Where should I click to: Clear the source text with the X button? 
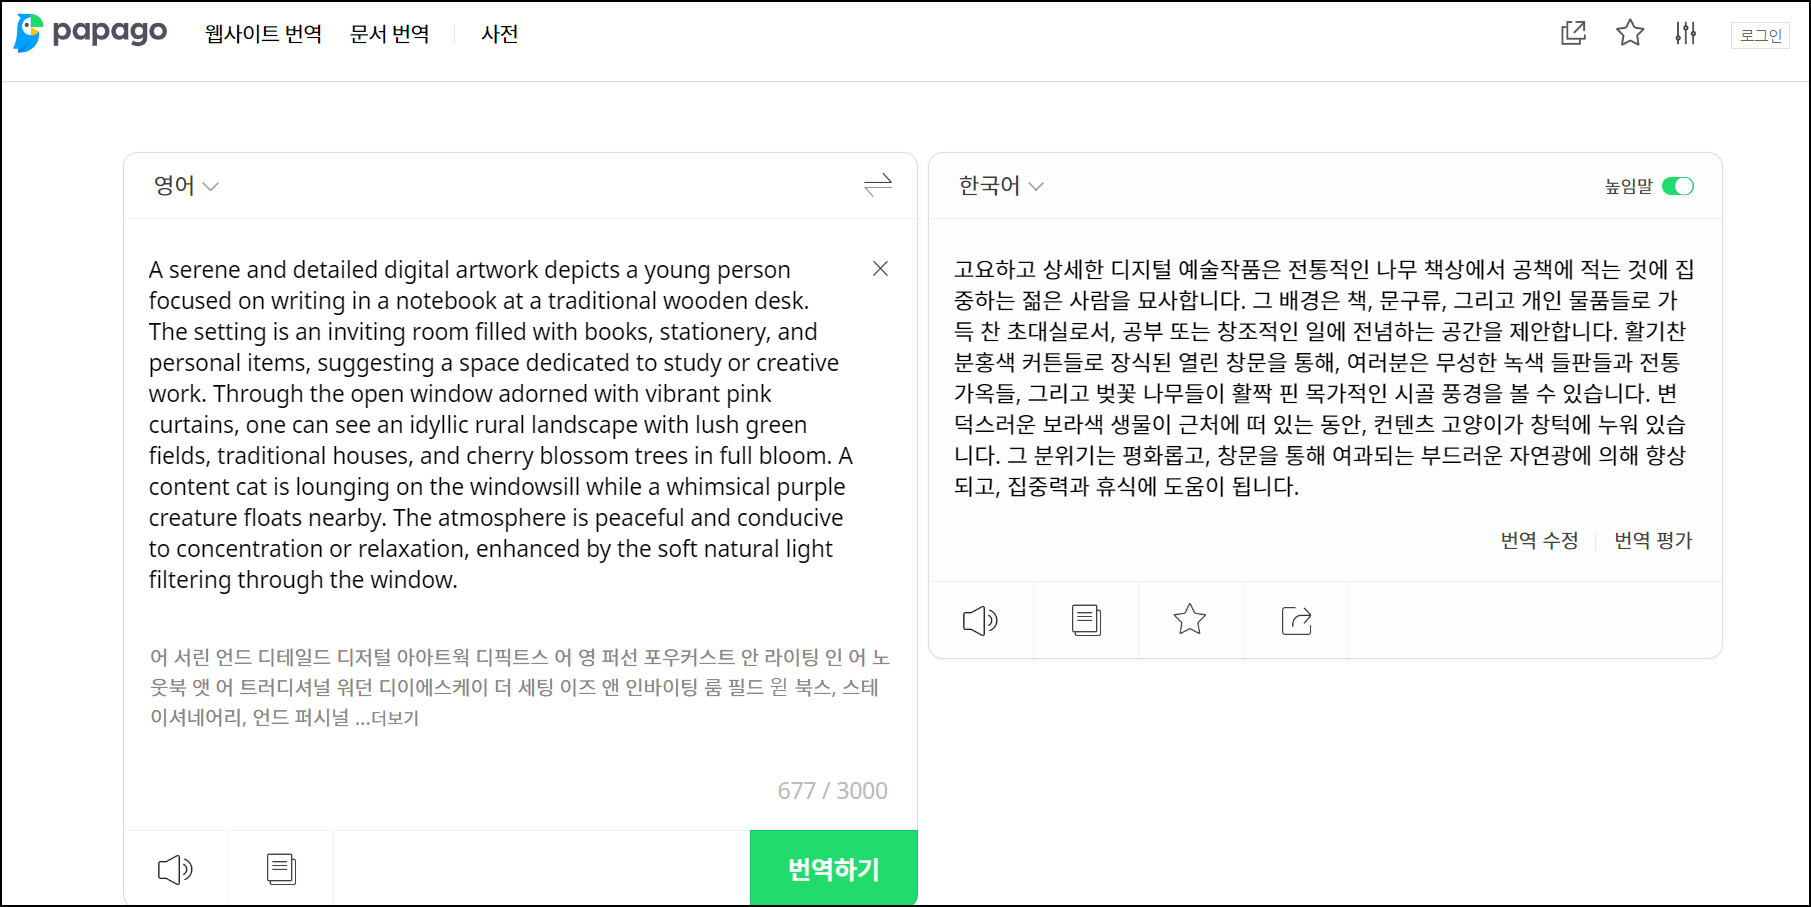[880, 269]
